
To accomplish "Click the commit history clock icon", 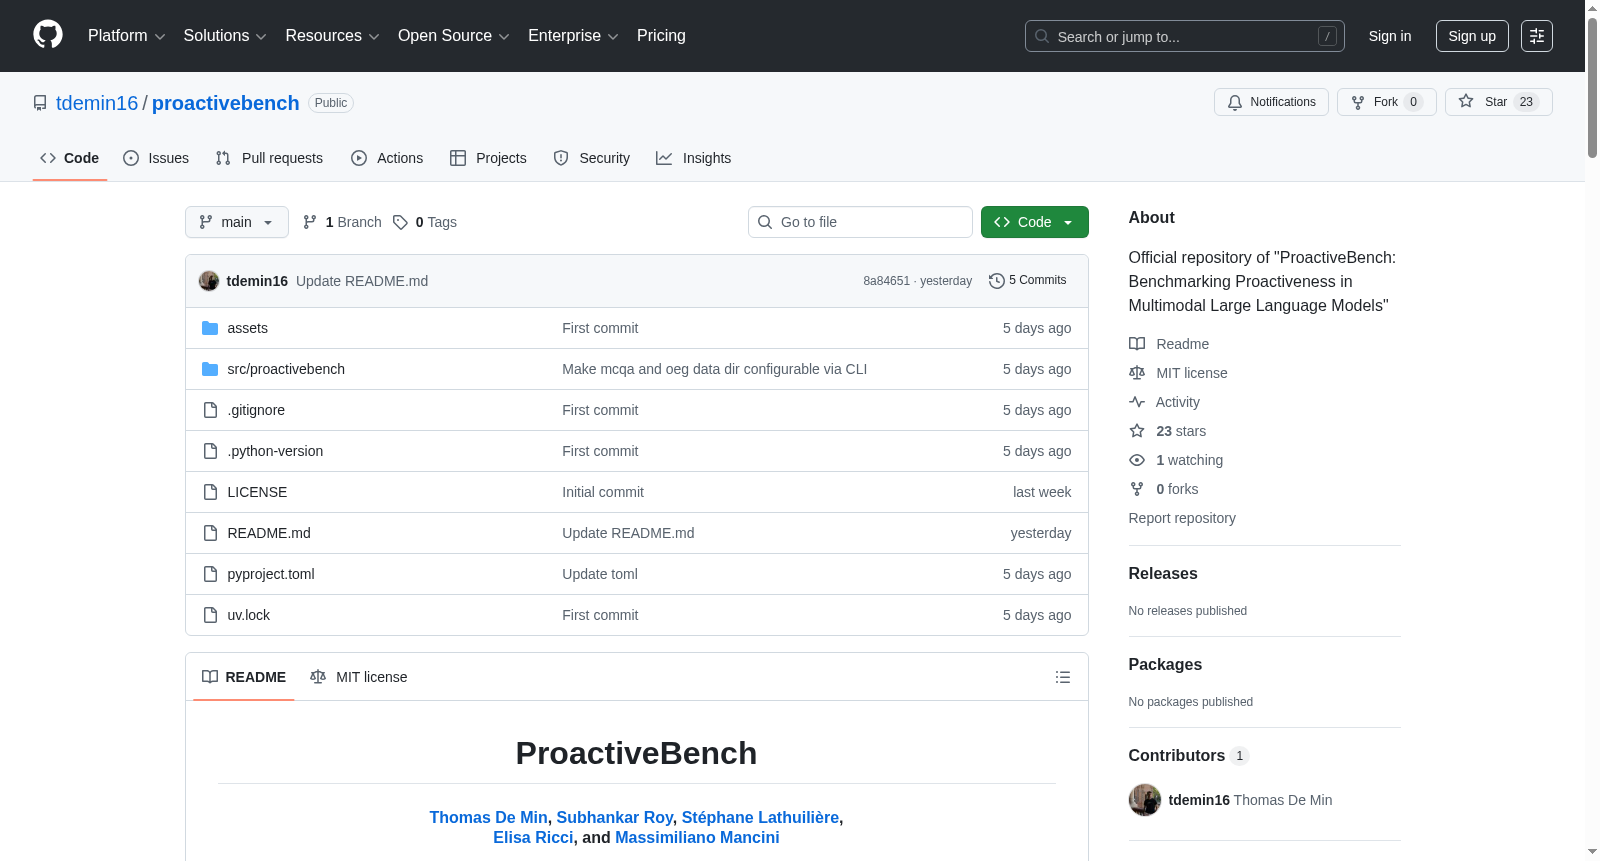I will coord(996,281).
